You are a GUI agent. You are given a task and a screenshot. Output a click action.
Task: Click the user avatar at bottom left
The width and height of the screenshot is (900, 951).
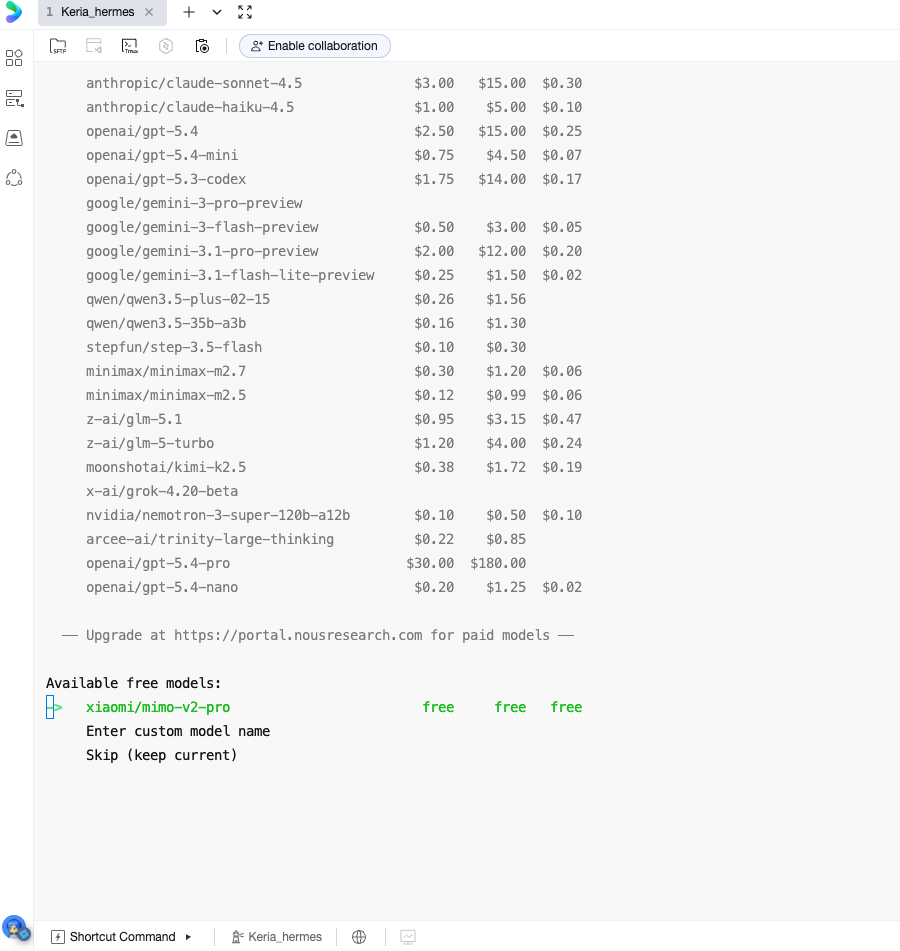pyautogui.click(x=15, y=929)
